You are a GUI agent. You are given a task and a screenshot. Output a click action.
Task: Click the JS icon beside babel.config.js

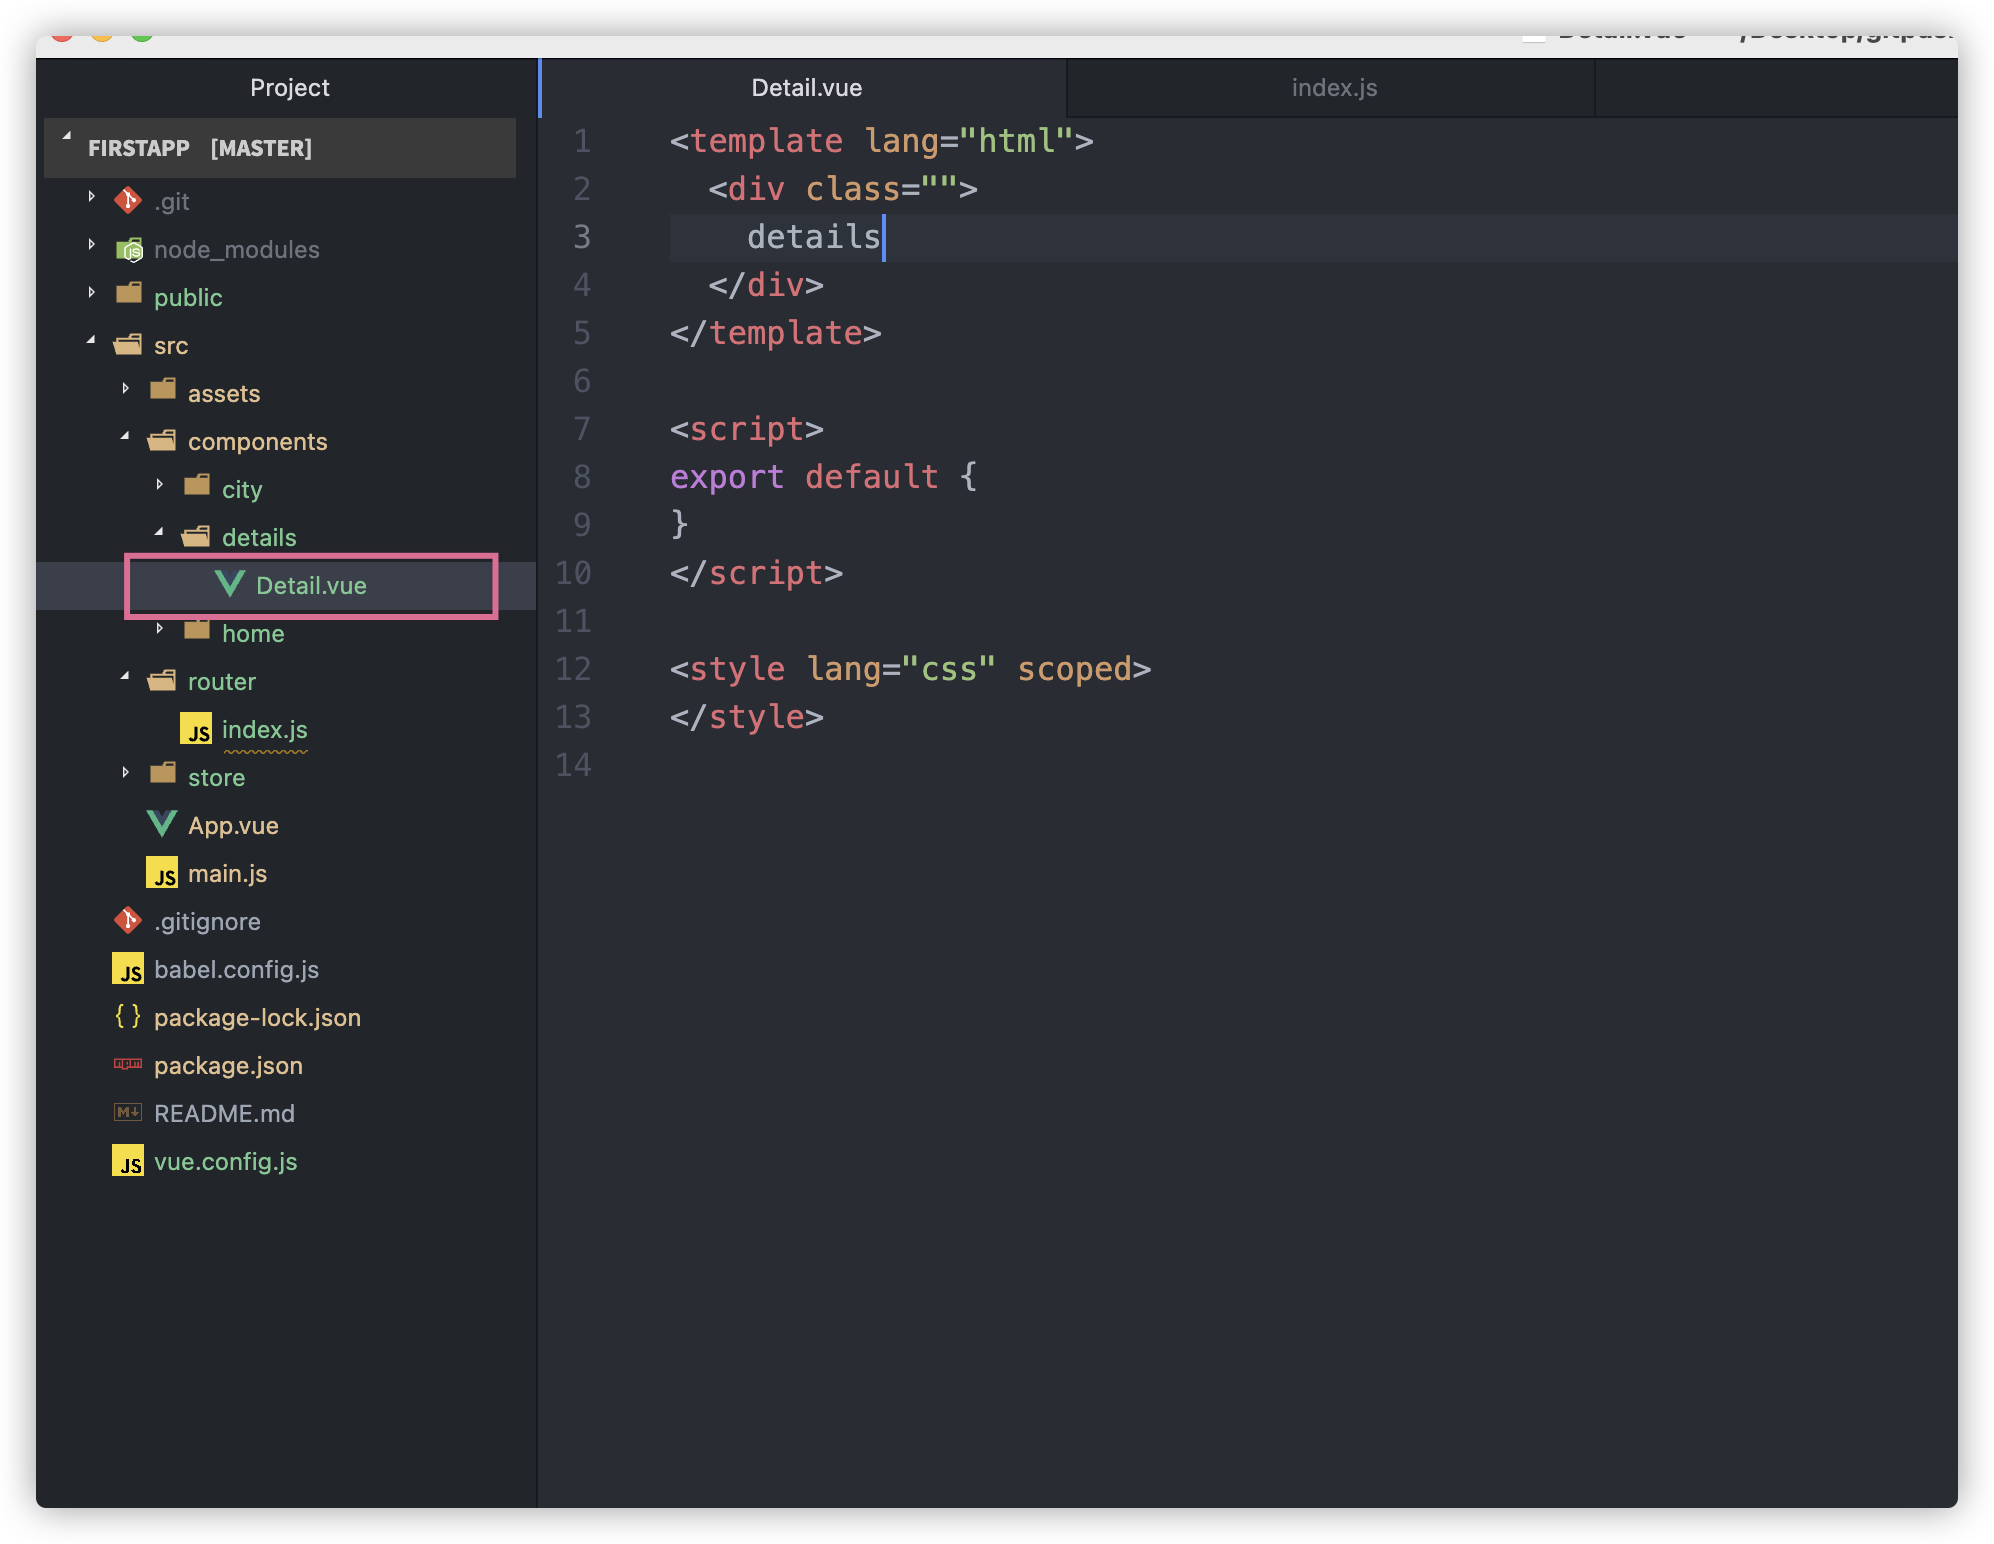128,969
